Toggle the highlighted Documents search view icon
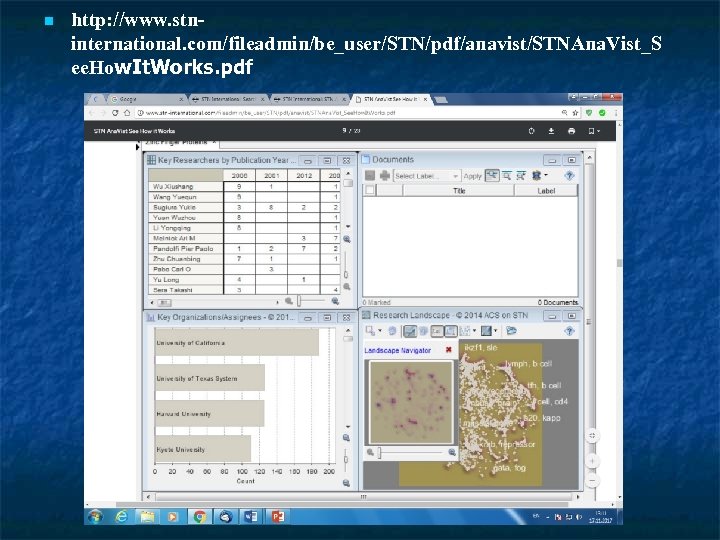 [492, 175]
